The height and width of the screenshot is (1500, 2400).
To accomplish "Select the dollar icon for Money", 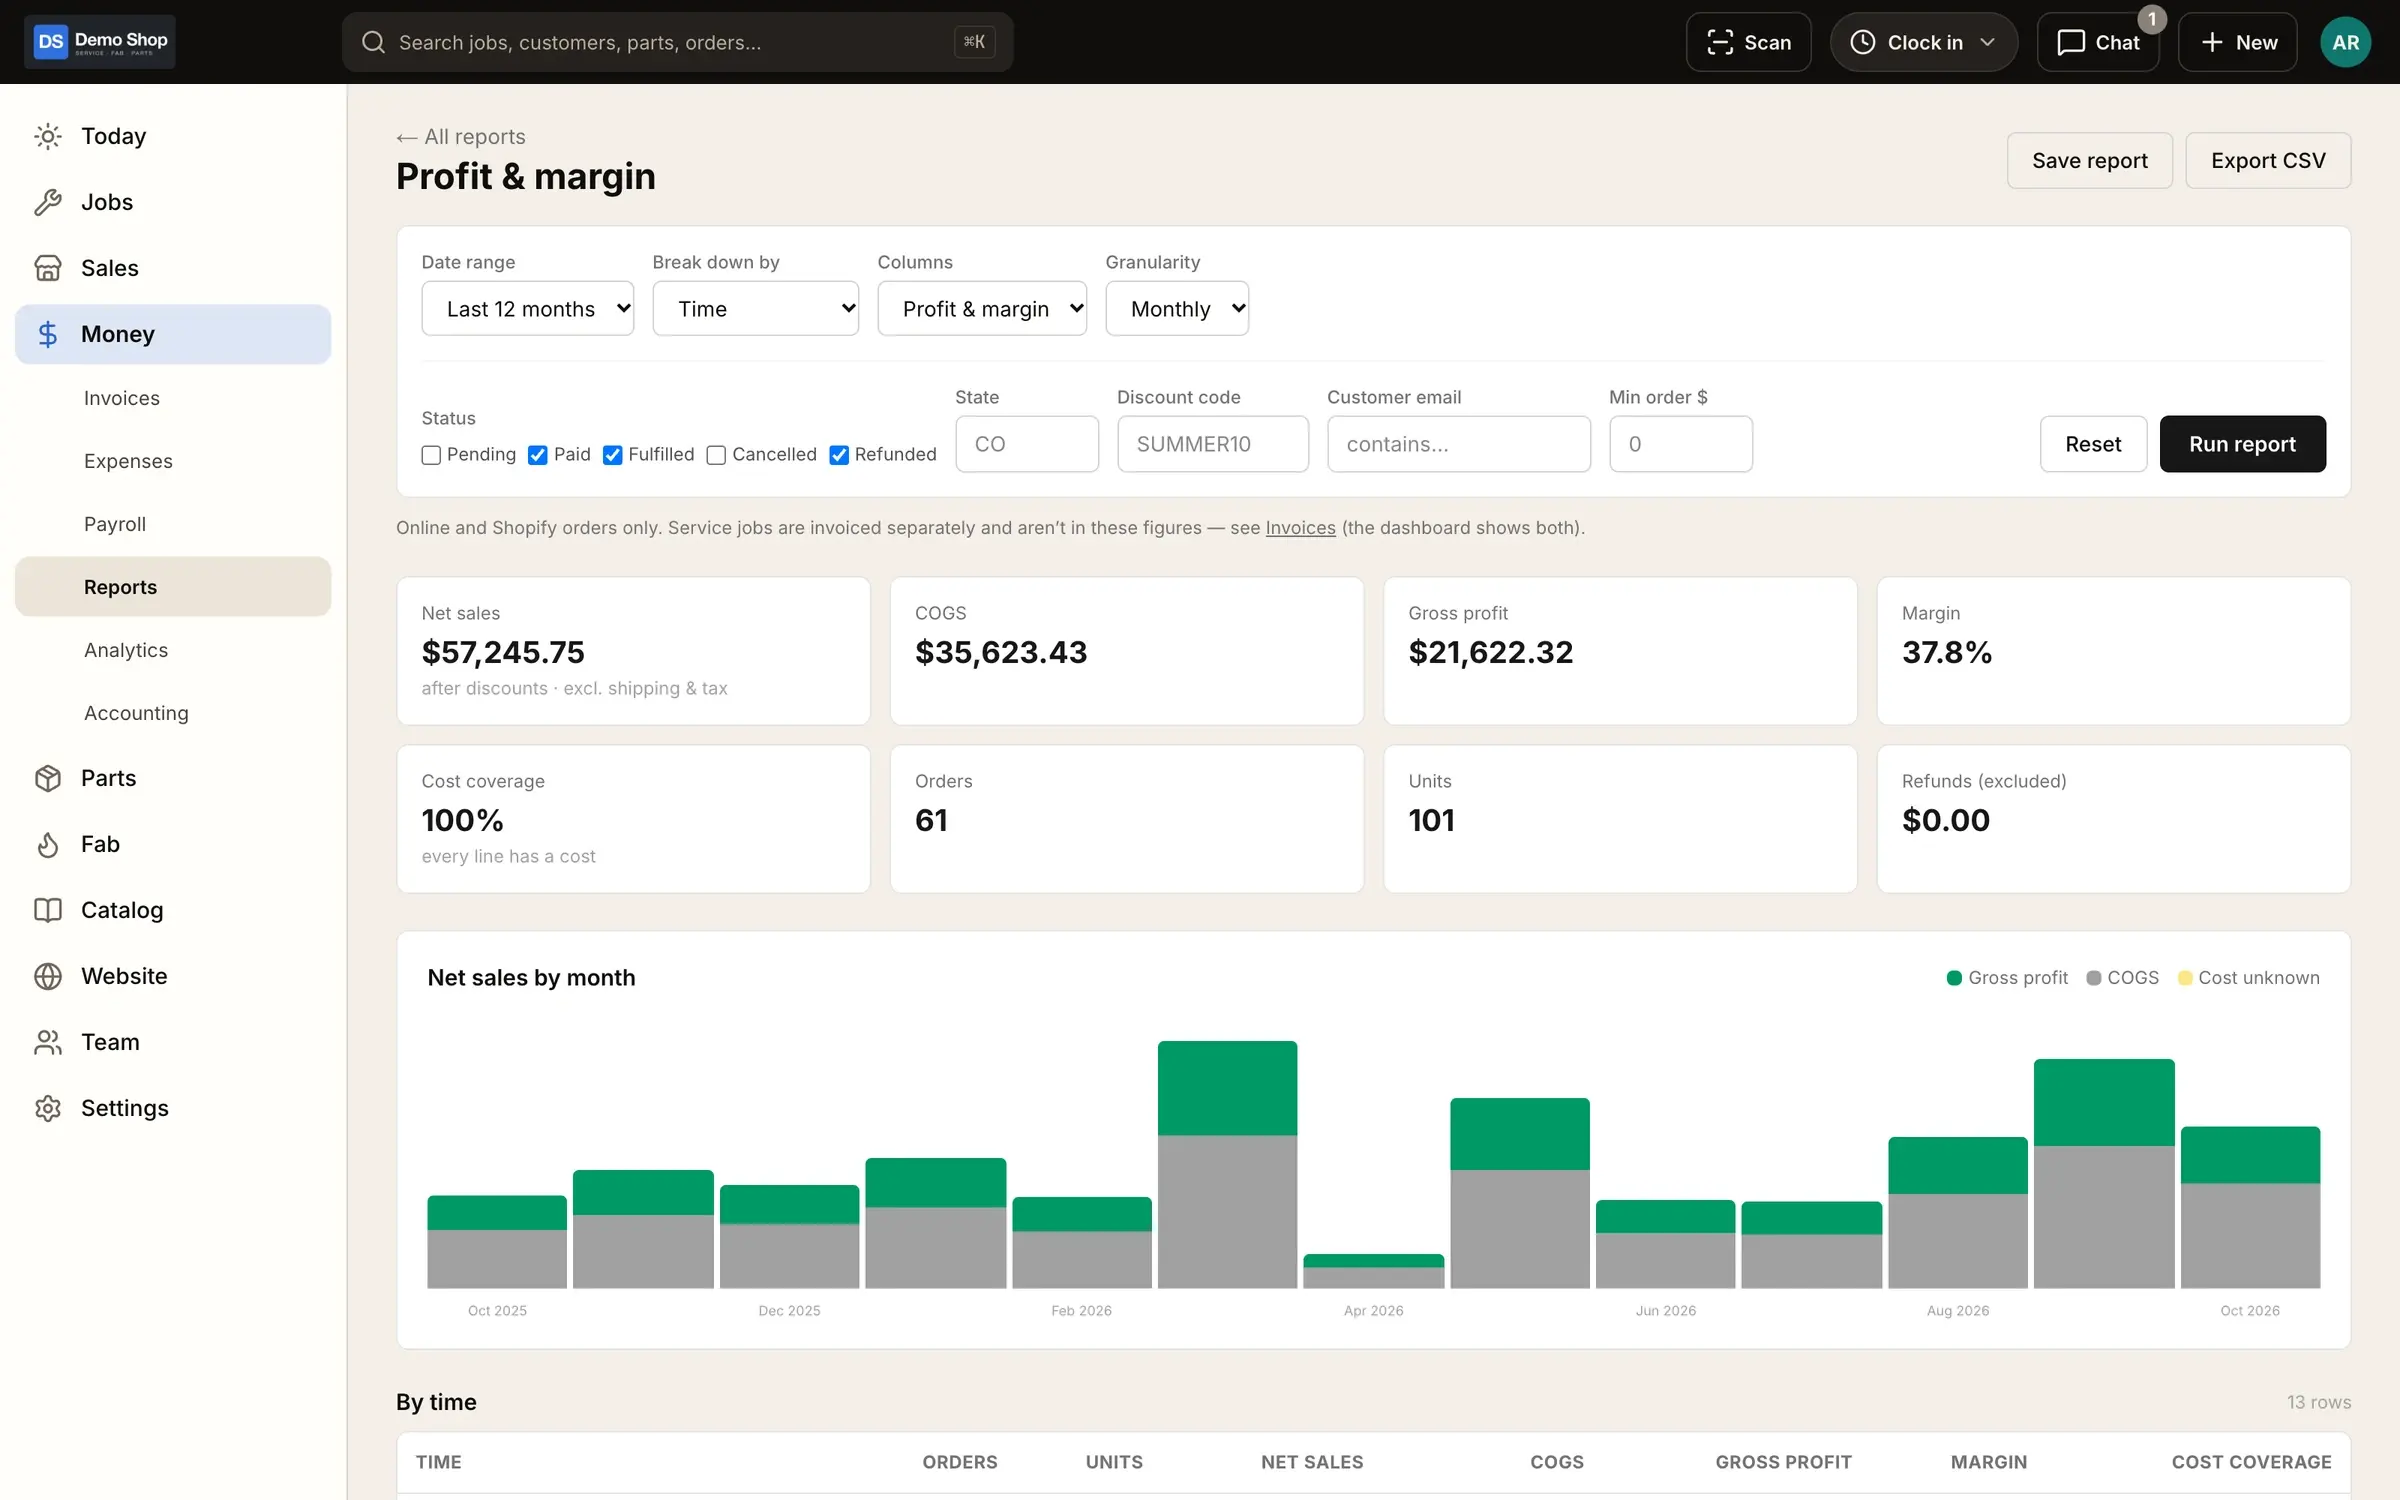I will [x=48, y=334].
